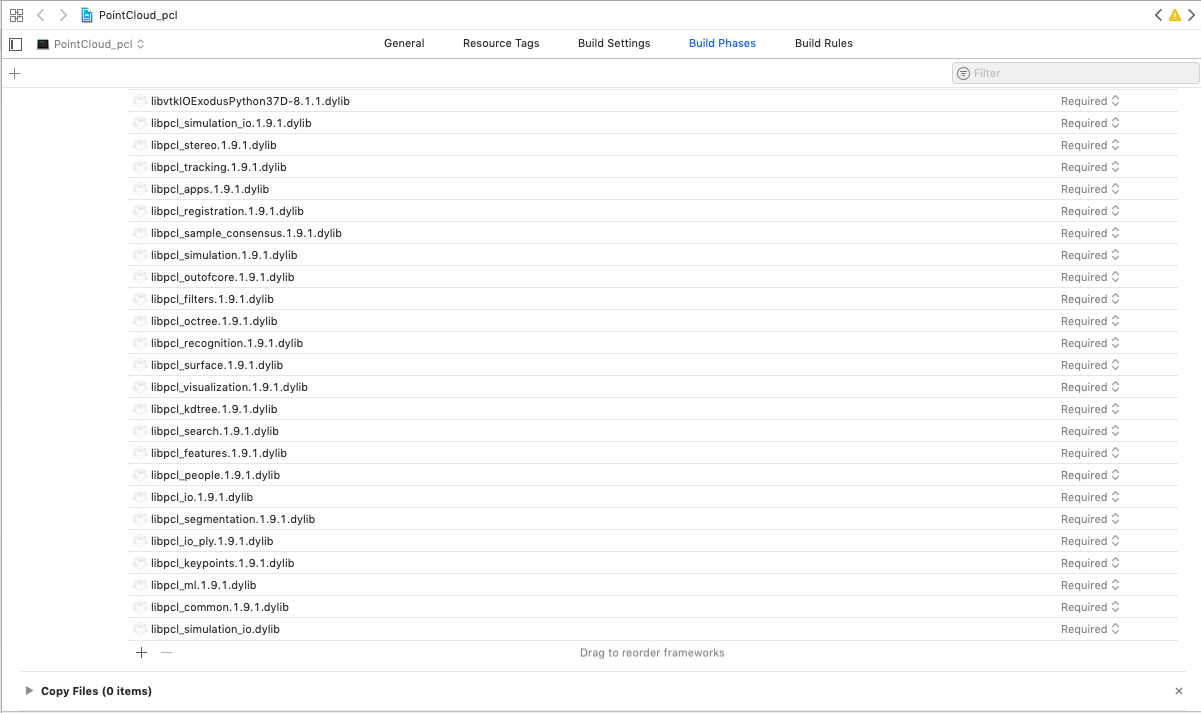Remove framework with the minus button
The image size is (1201, 713).
tap(166, 652)
